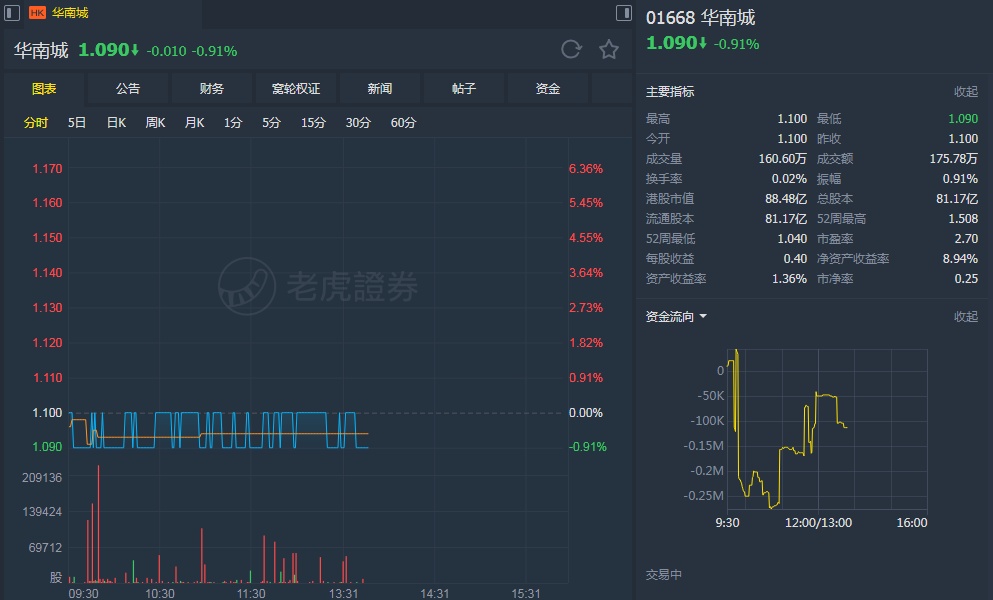This screenshot has height=600, width=993.
Task: Click the green 1.090 price axis label
Action: (47, 447)
